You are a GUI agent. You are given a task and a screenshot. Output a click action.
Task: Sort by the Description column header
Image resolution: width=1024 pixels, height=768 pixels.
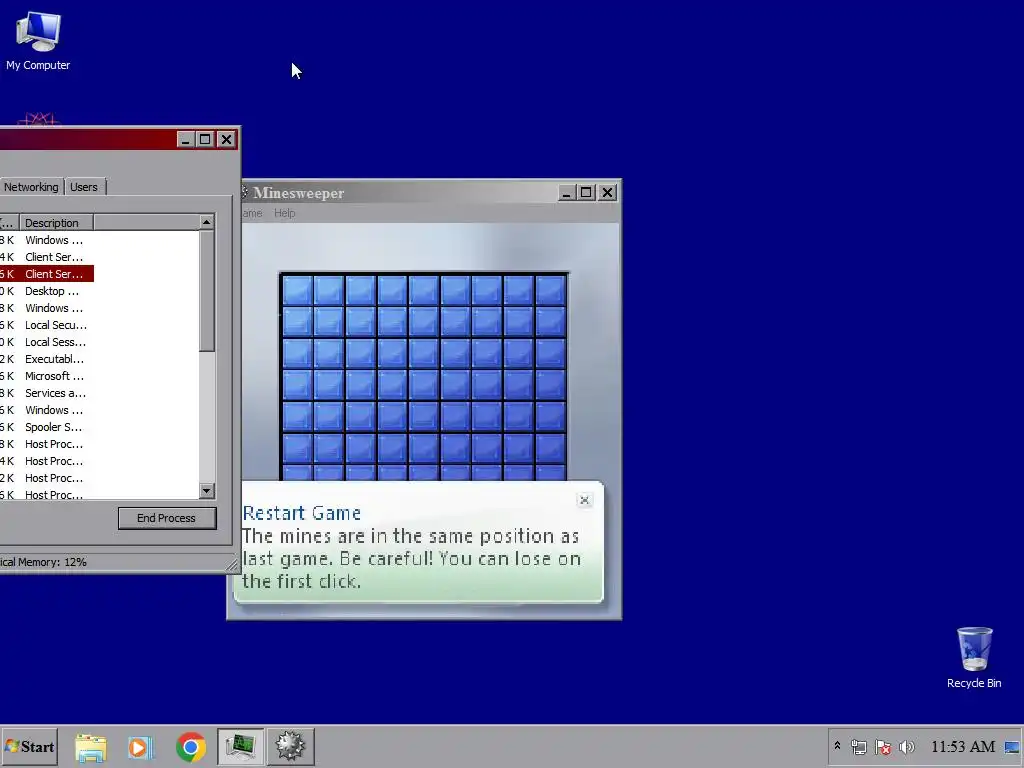click(56, 223)
